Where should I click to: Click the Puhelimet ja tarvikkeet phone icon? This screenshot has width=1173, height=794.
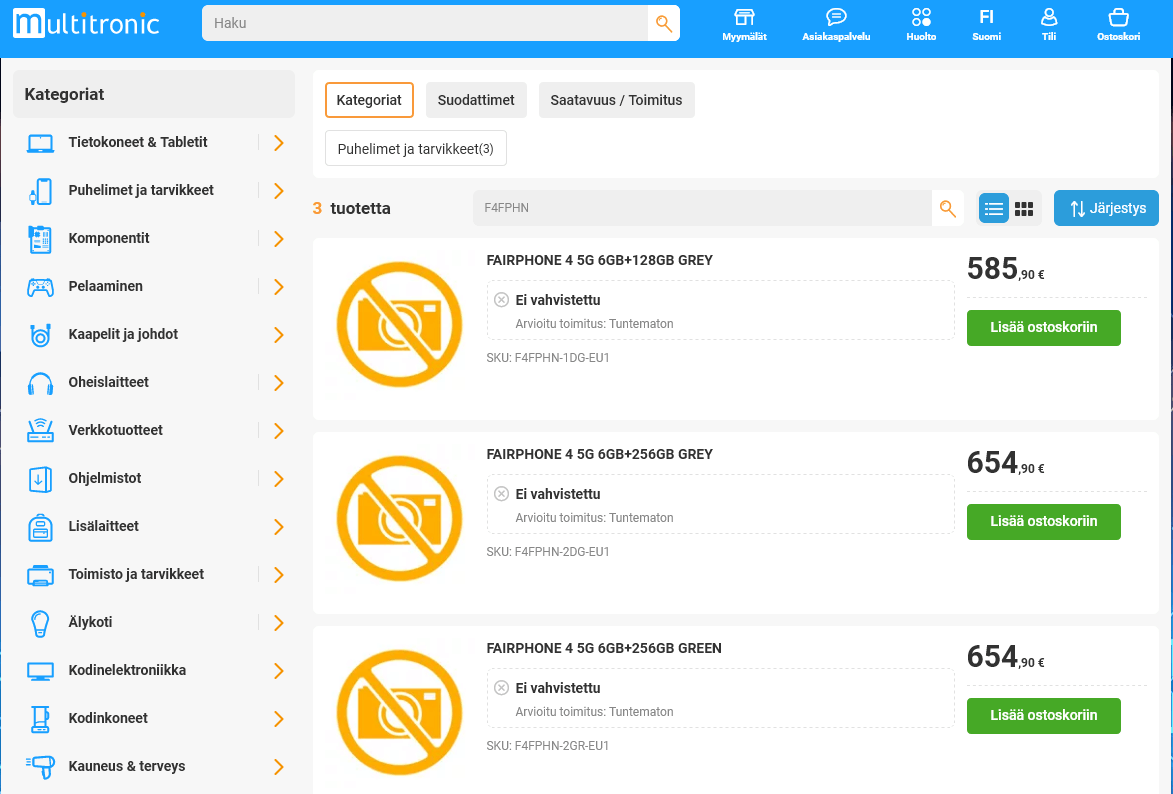click(40, 191)
